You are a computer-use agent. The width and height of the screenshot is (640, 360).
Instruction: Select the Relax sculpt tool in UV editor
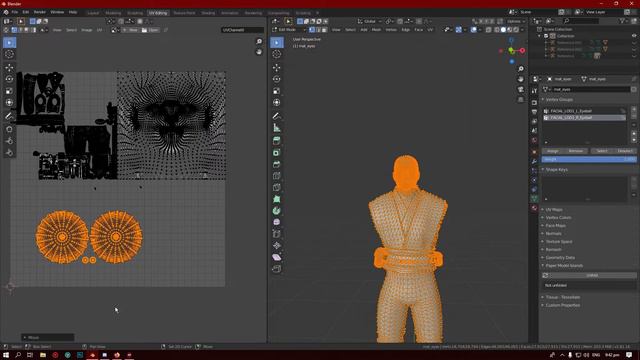pyautogui.click(x=9, y=153)
